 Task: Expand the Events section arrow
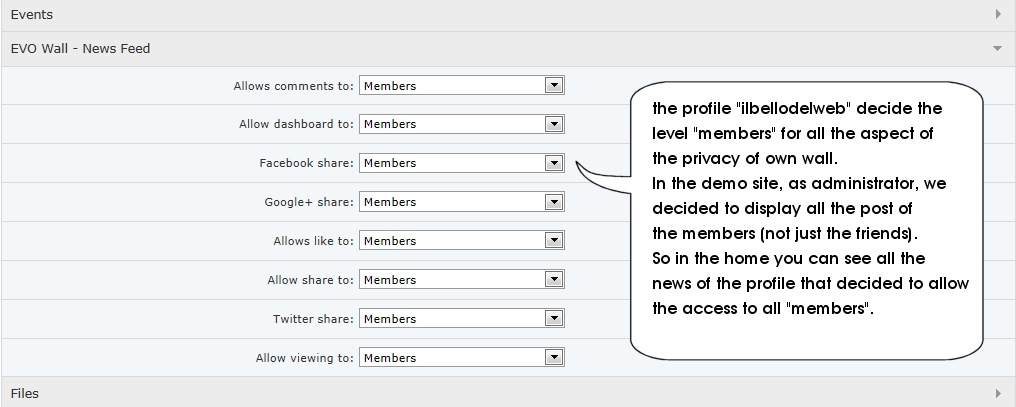pos(998,15)
